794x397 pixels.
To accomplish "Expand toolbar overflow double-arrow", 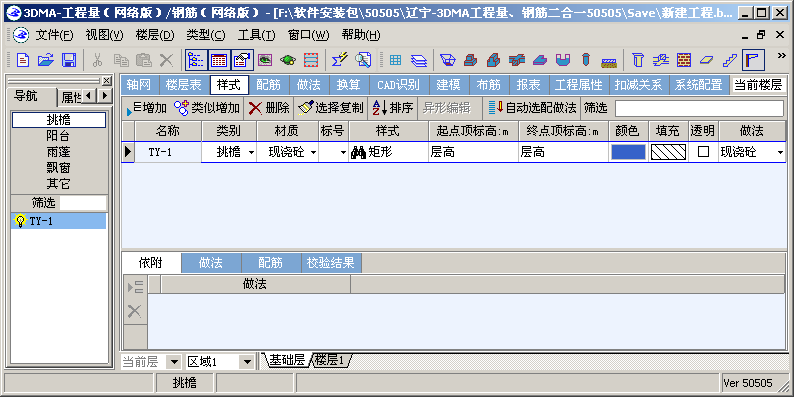I will pyautogui.click(x=781, y=55).
